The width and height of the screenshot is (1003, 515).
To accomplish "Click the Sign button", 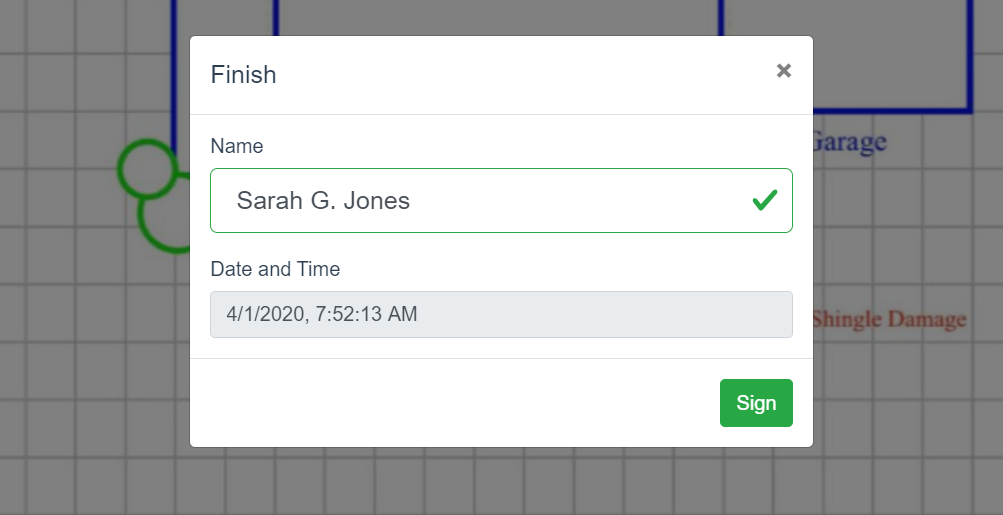I will [756, 403].
